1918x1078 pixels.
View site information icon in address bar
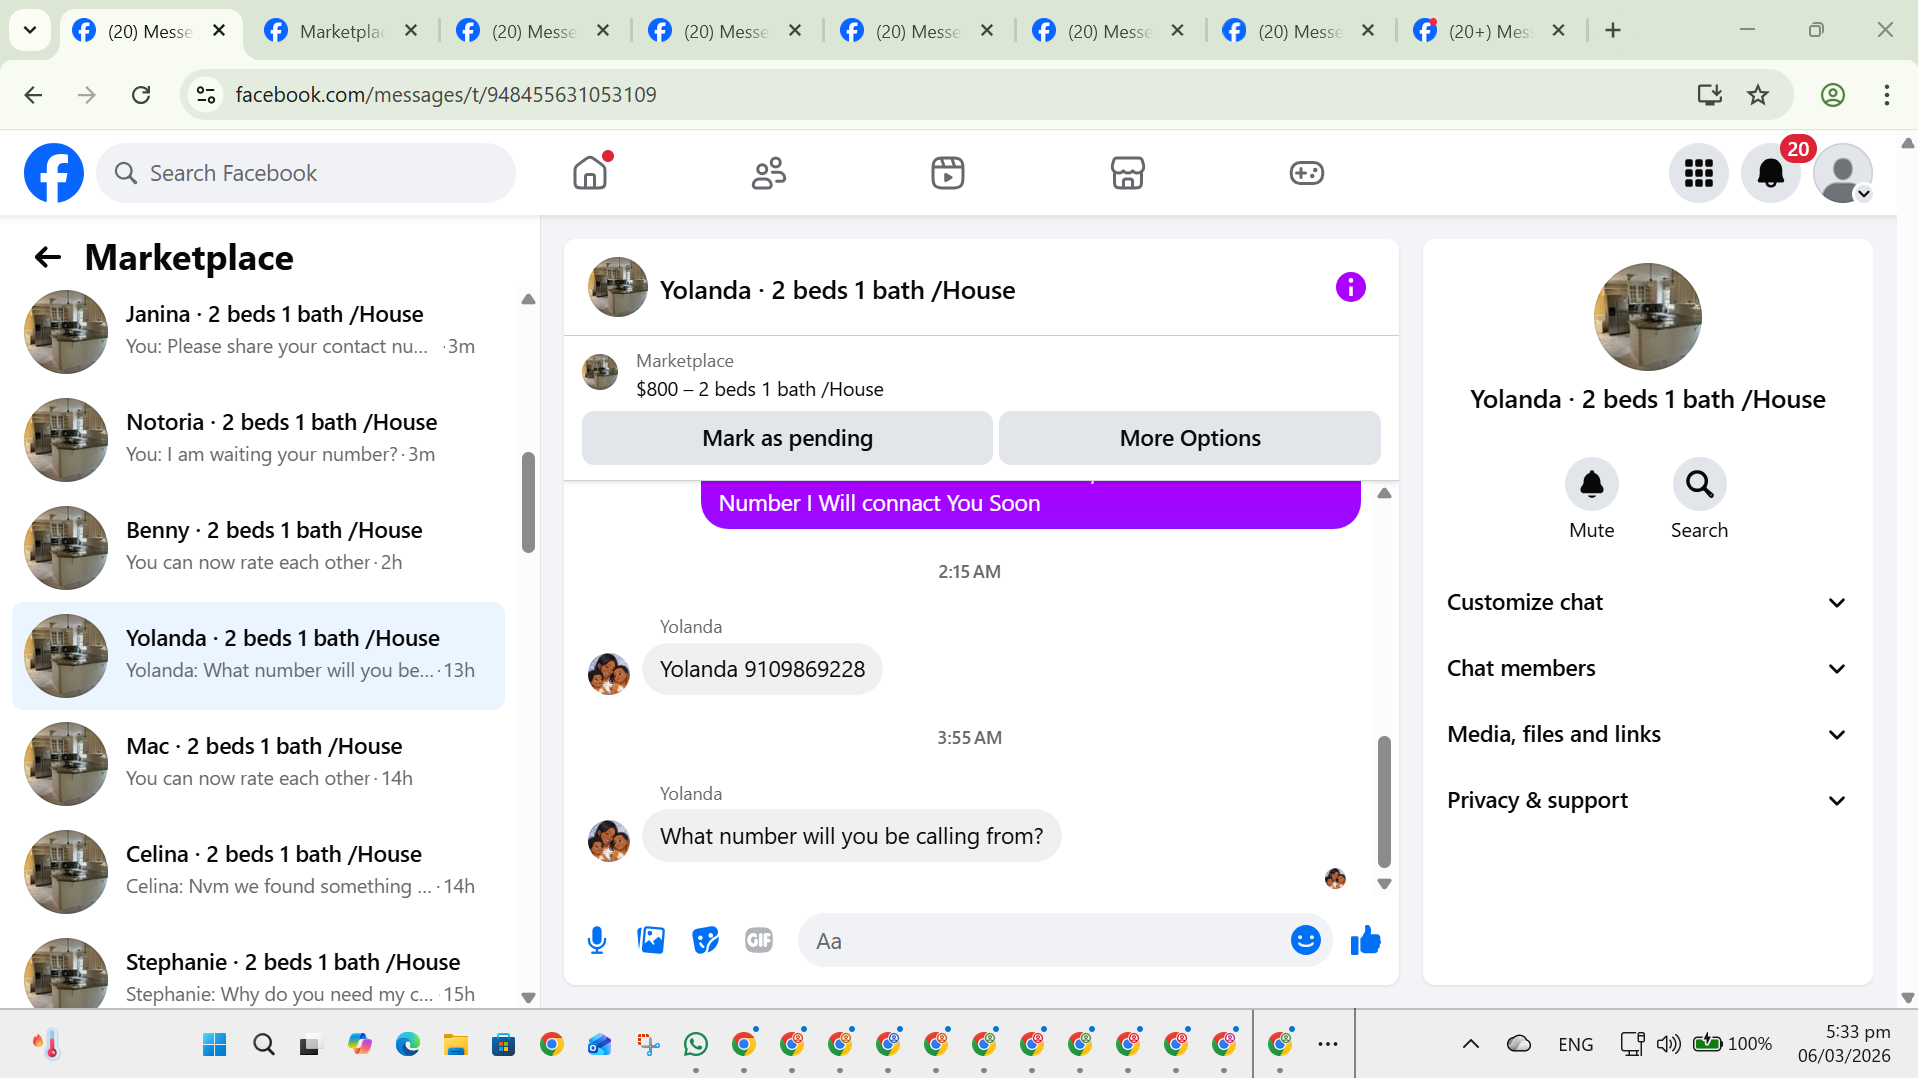pos(206,95)
